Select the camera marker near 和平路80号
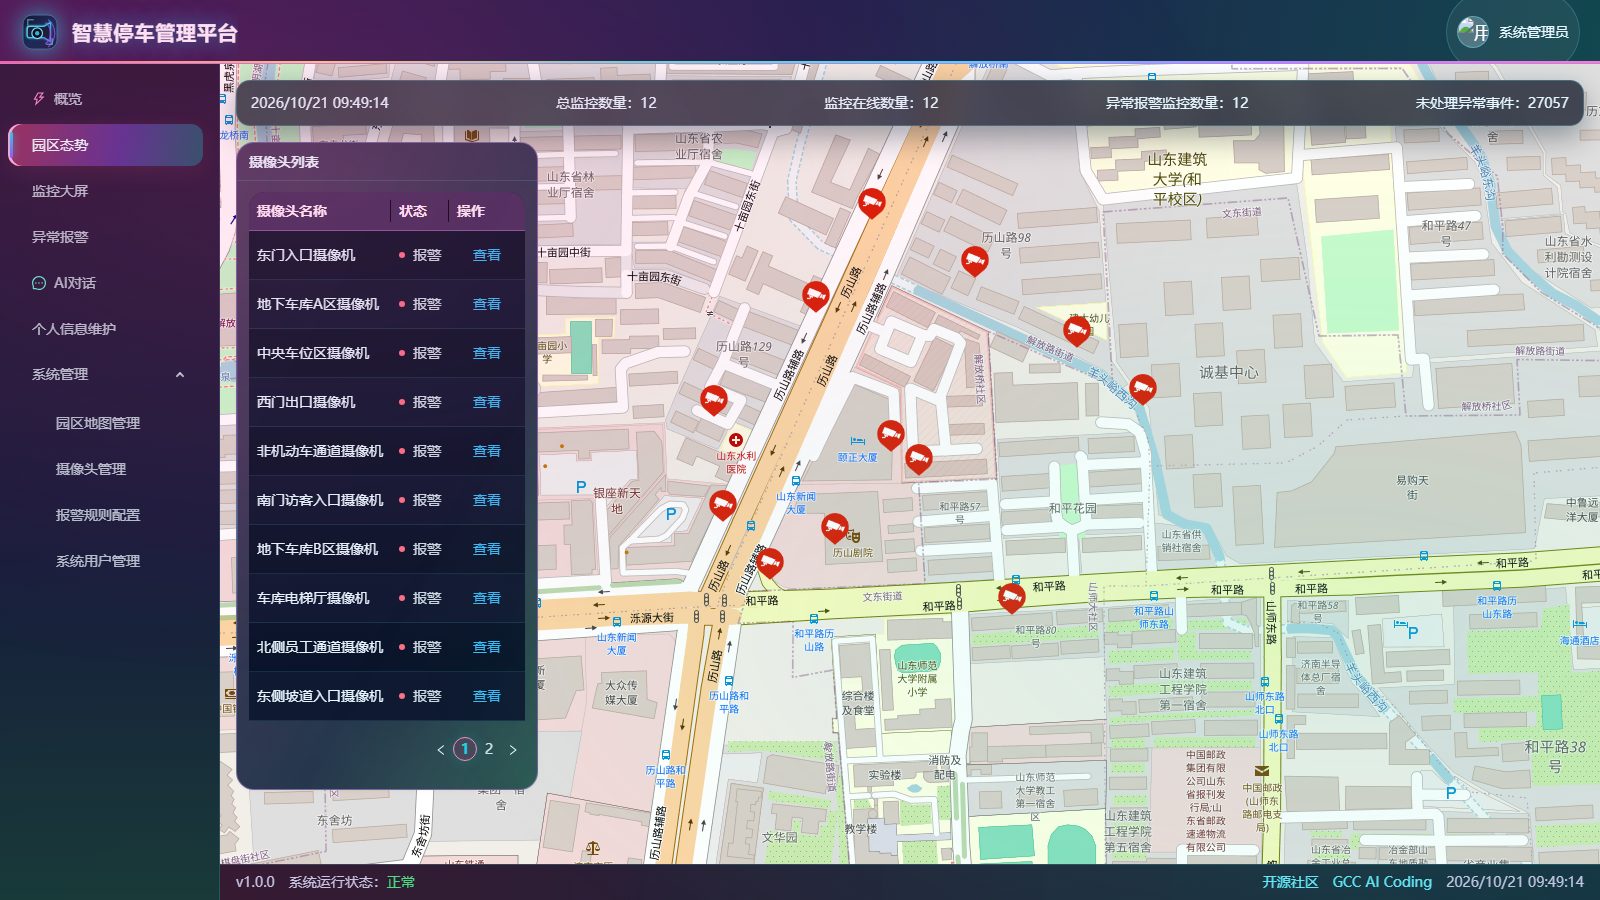Image resolution: width=1600 pixels, height=900 pixels. (1012, 597)
